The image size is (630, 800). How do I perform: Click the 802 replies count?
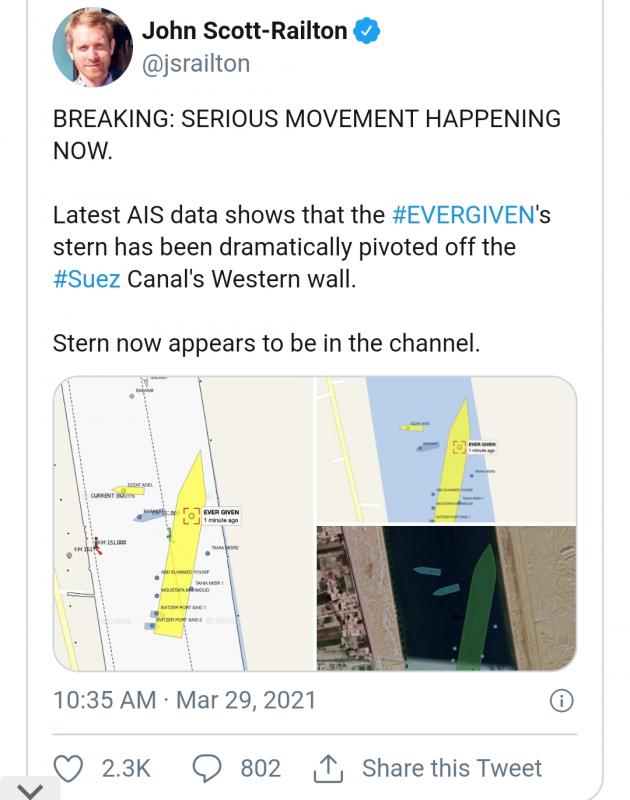(x=261, y=768)
